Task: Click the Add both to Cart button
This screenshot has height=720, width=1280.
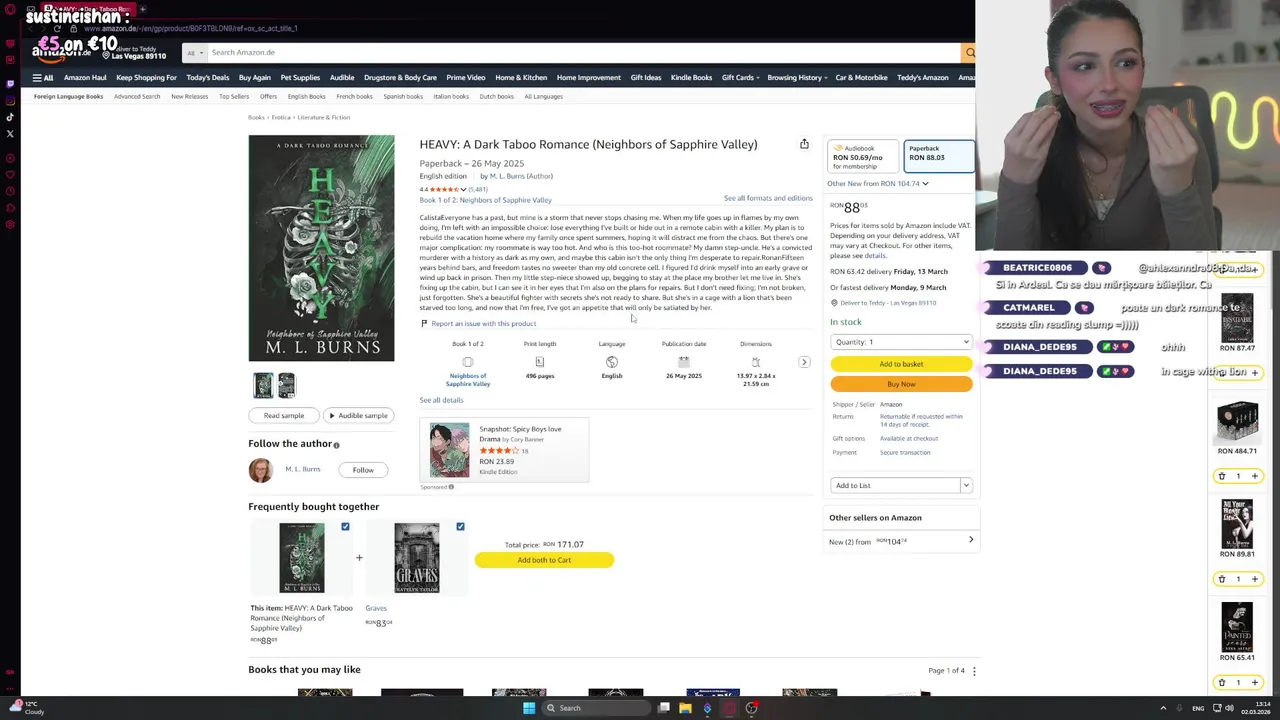Action: tap(544, 560)
